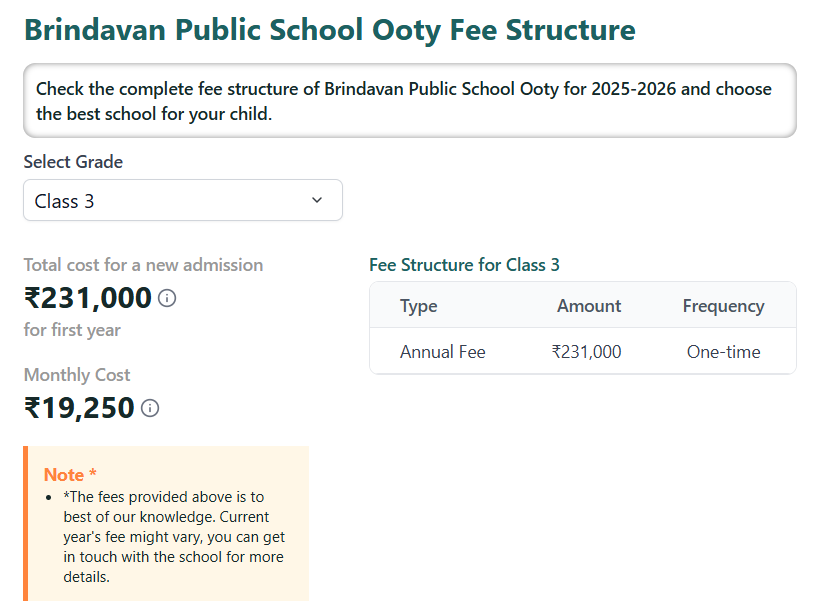This screenshot has height=609, width=823.
Task: Click the school description paragraph box
Action: point(411,100)
